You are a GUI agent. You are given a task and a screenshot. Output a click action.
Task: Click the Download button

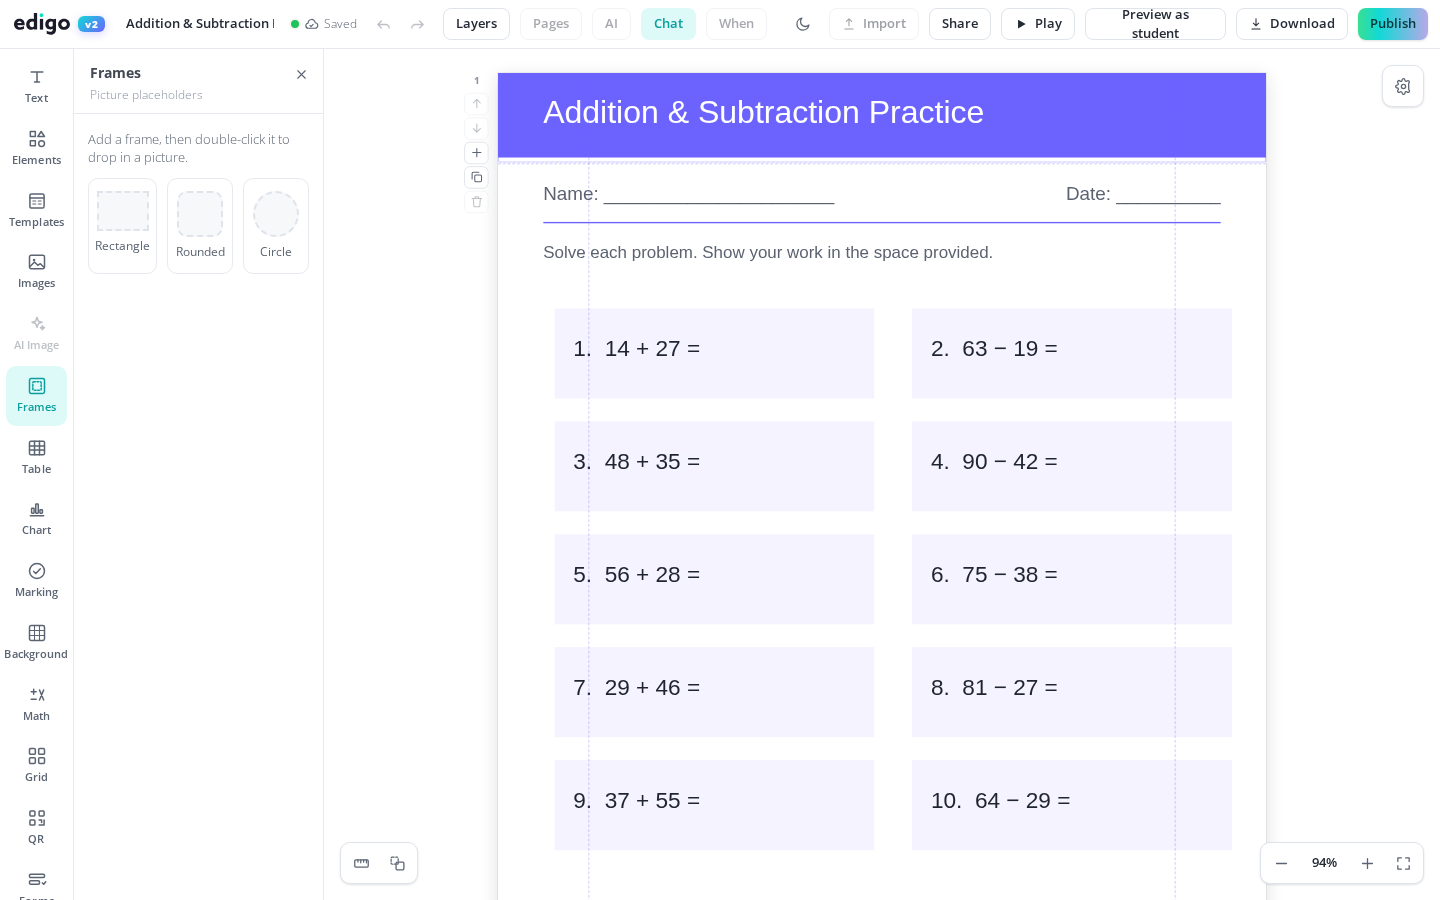click(1292, 24)
